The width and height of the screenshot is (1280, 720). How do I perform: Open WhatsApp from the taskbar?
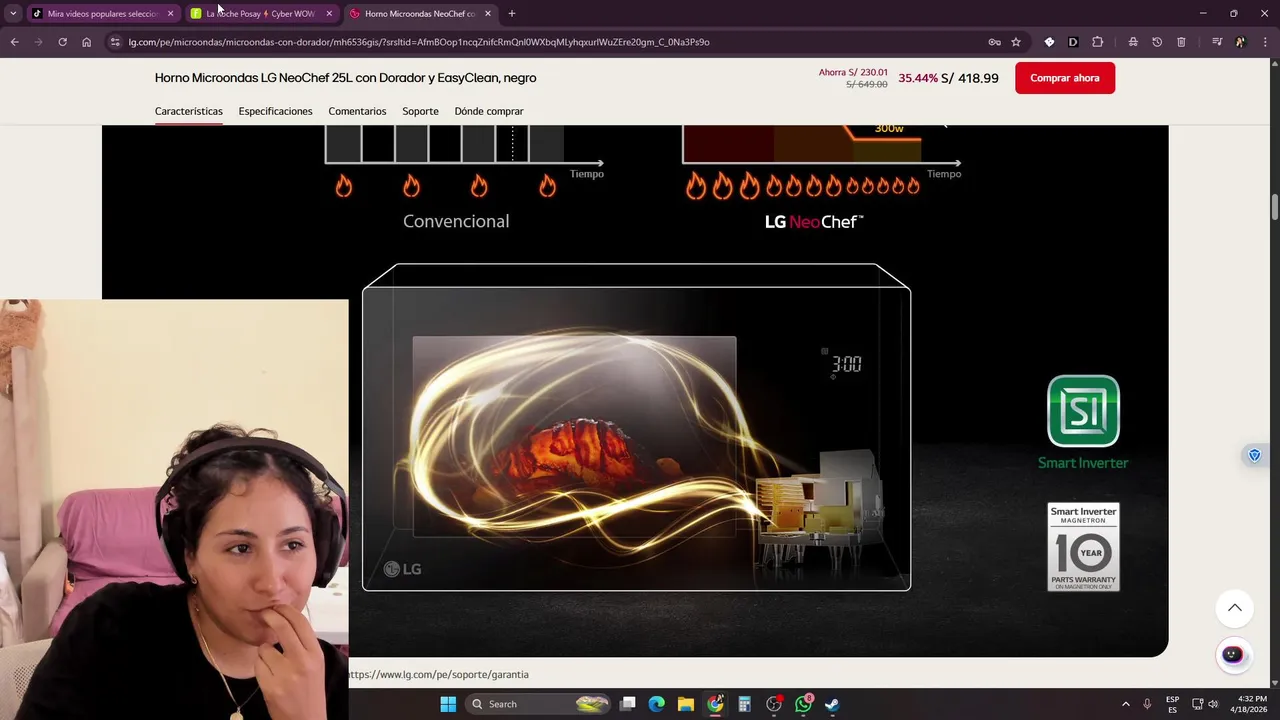803,704
